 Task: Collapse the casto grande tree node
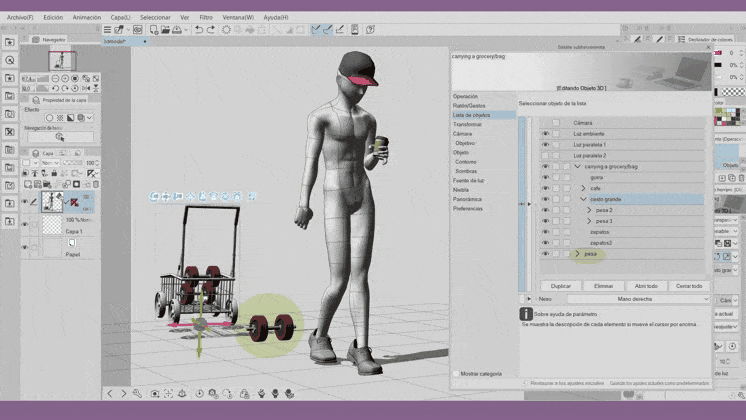pyautogui.click(x=583, y=199)
